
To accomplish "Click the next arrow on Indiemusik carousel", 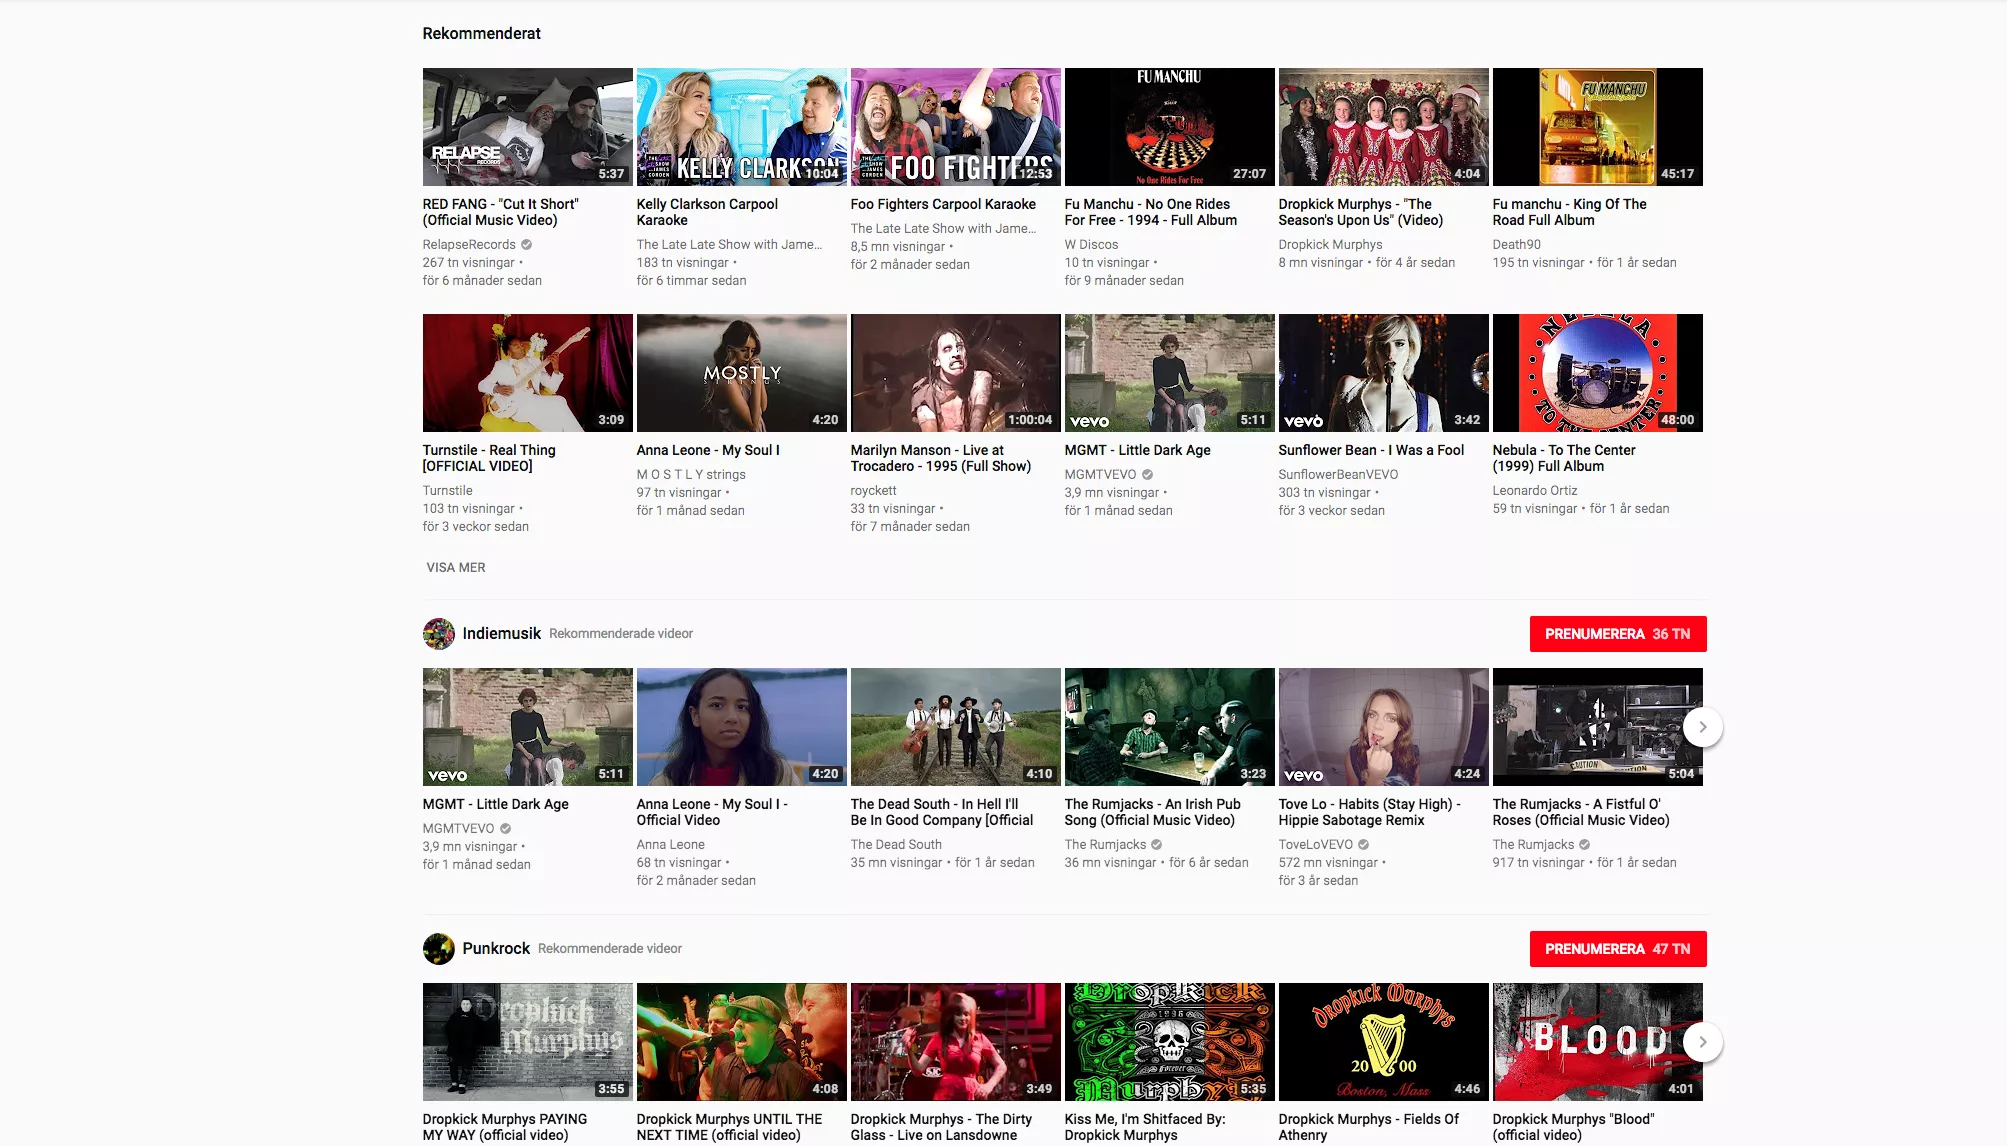I will tap(1702, 727).
